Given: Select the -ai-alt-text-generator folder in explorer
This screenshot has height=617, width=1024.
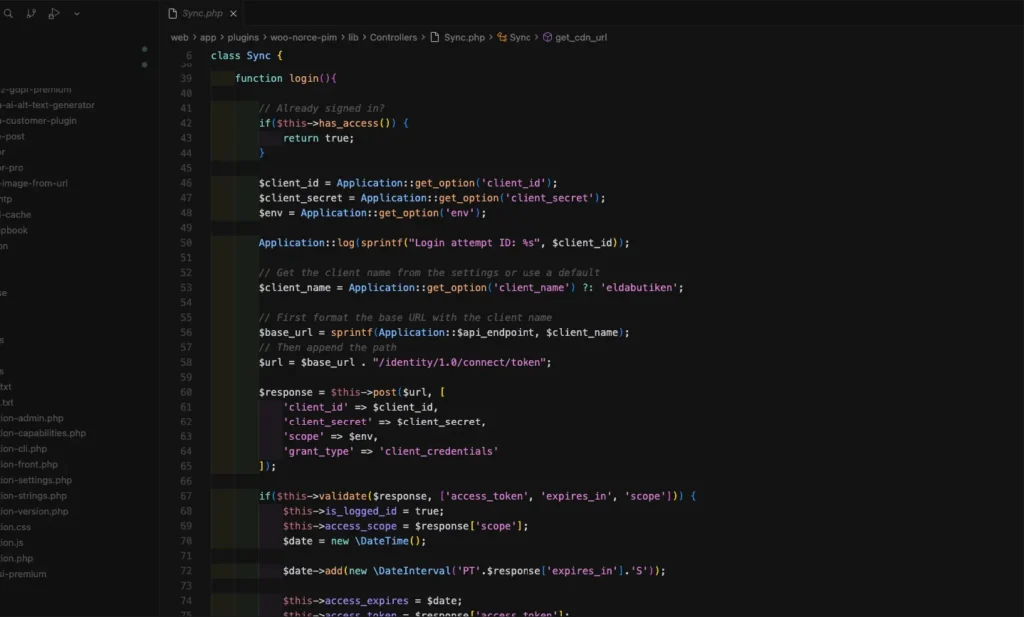Looking at the screenshot, I should point(48,105).
